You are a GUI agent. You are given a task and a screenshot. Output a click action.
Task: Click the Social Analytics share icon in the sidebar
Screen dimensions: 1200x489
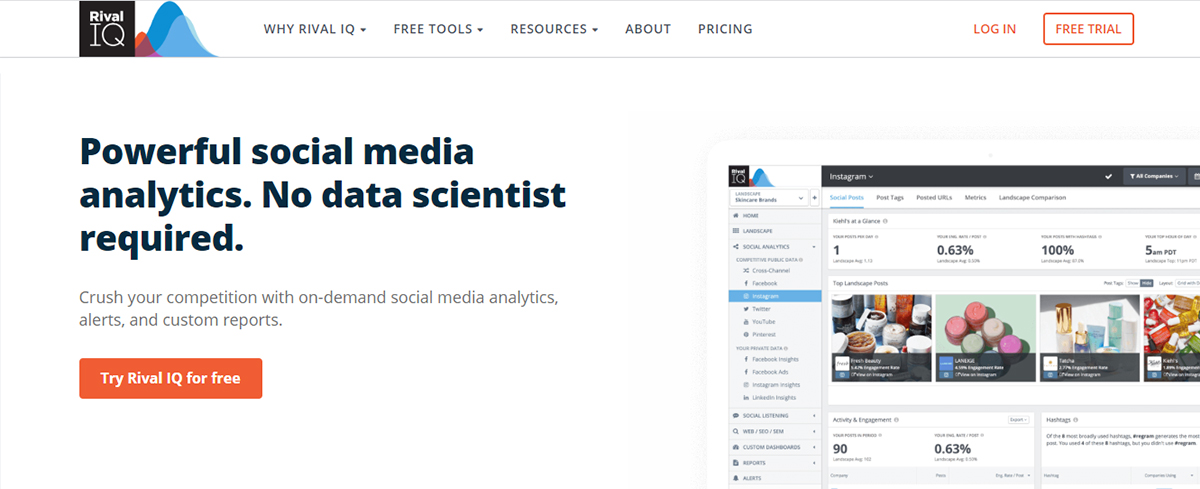pos(735,247)
